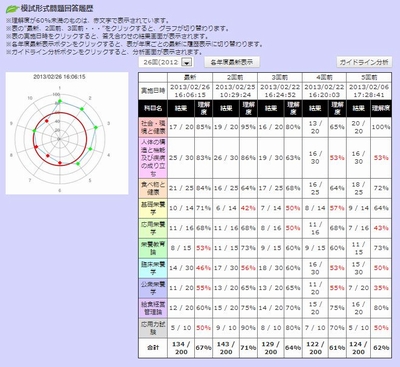The width and height of the screenshot is (400, 367).
Task: Click the 科目名 header cell
Action: (153, 108)
